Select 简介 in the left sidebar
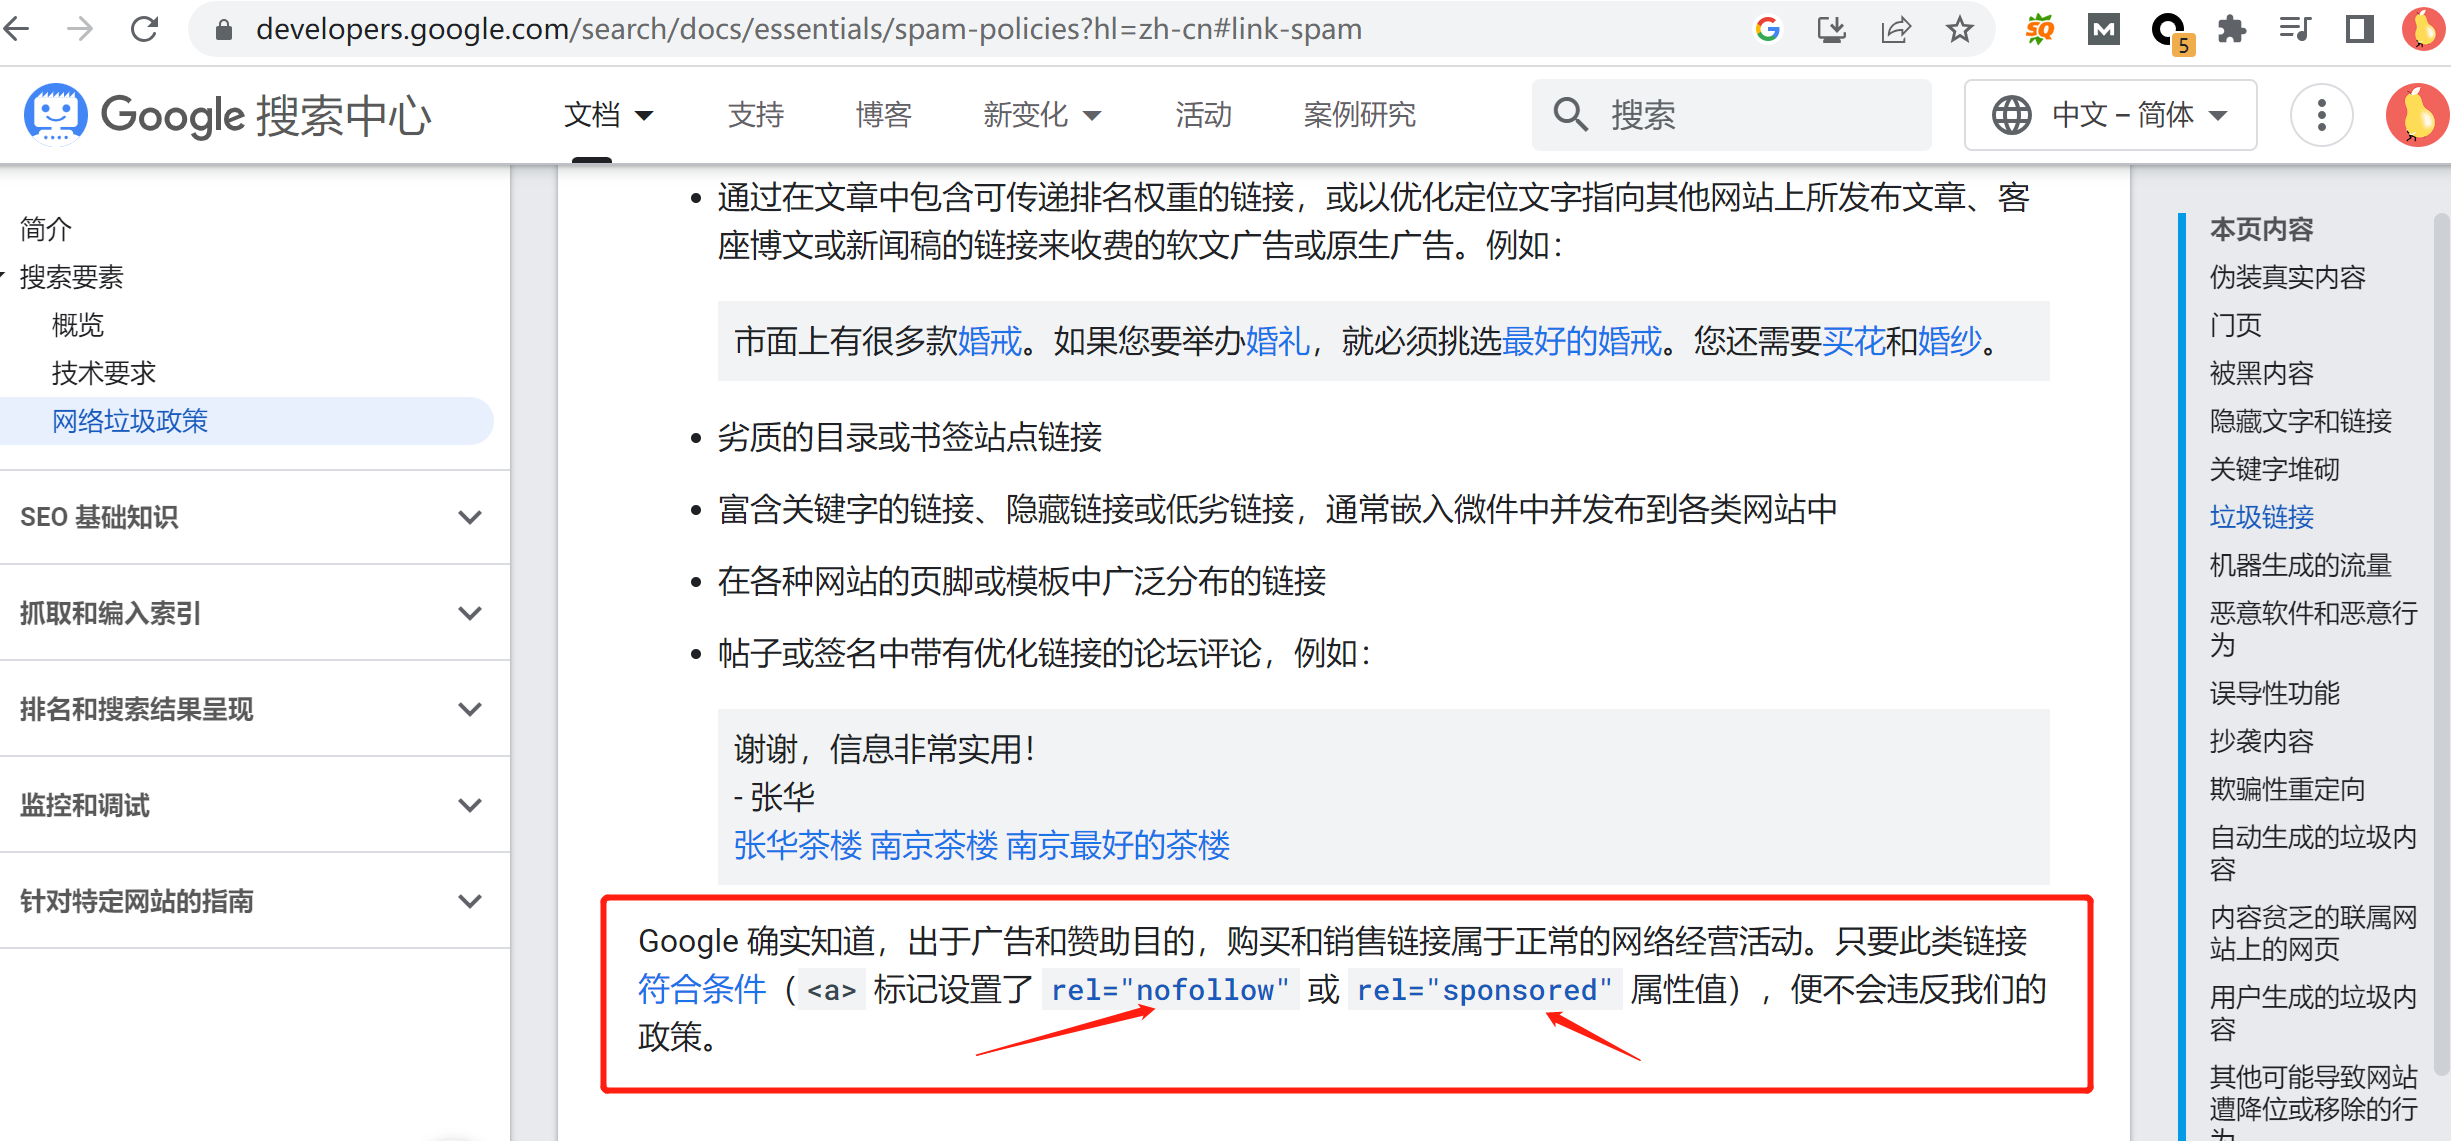The image size is (2451, 1141). [46, 229]
